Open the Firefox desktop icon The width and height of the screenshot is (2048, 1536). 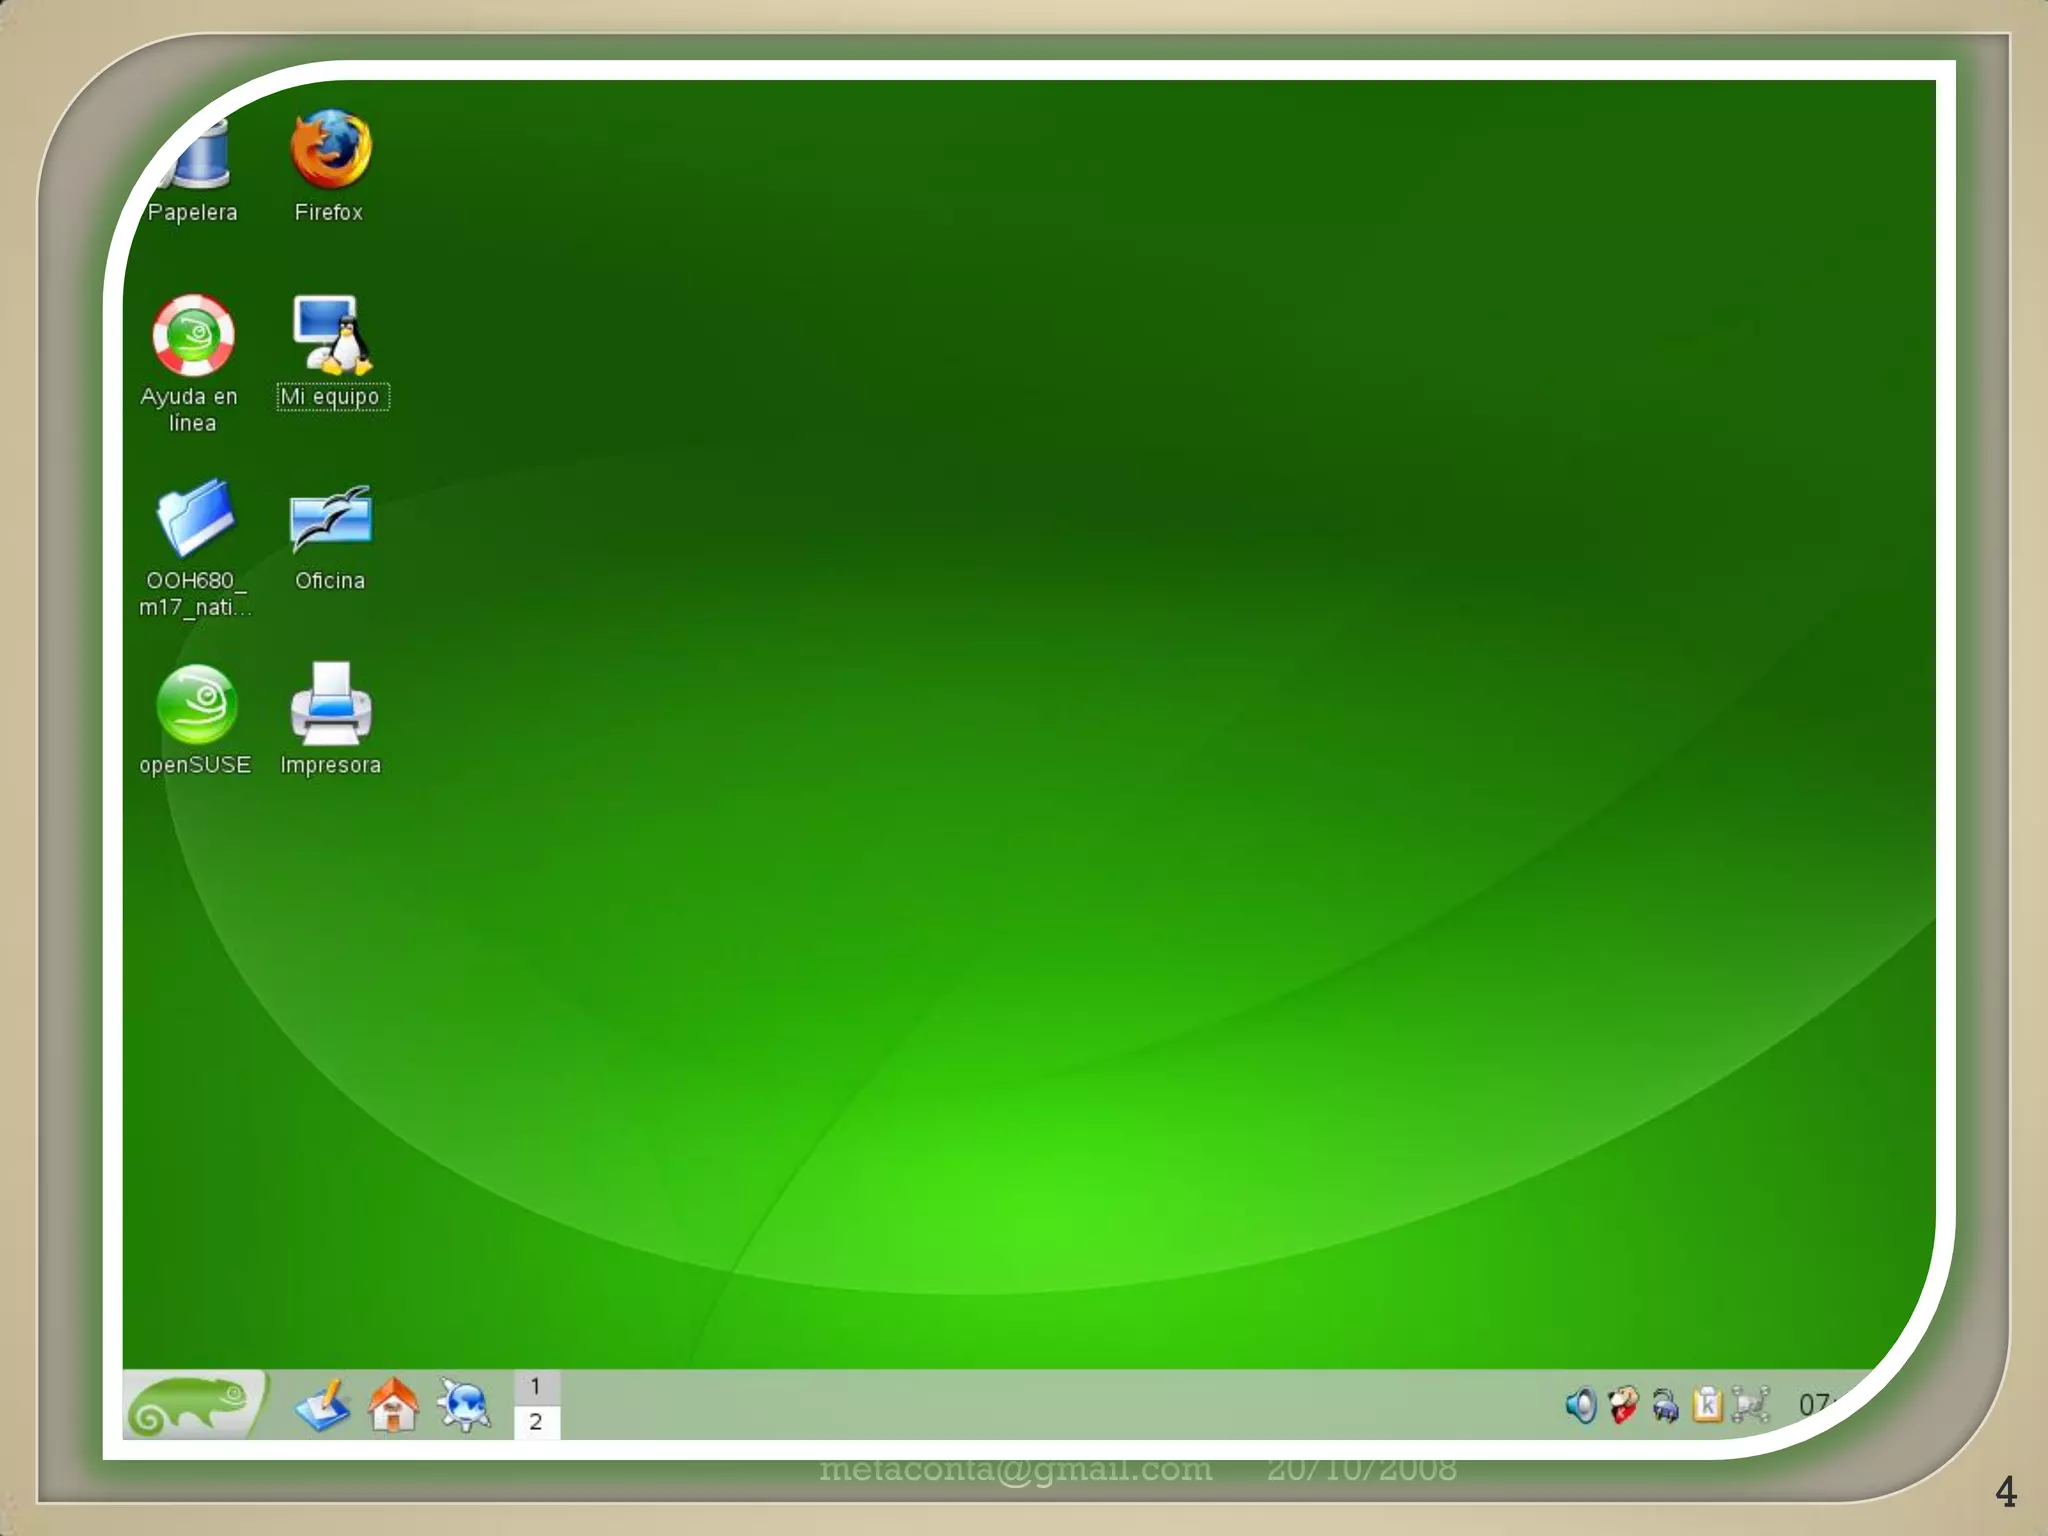pyautogui.click(x=330, y=151)
